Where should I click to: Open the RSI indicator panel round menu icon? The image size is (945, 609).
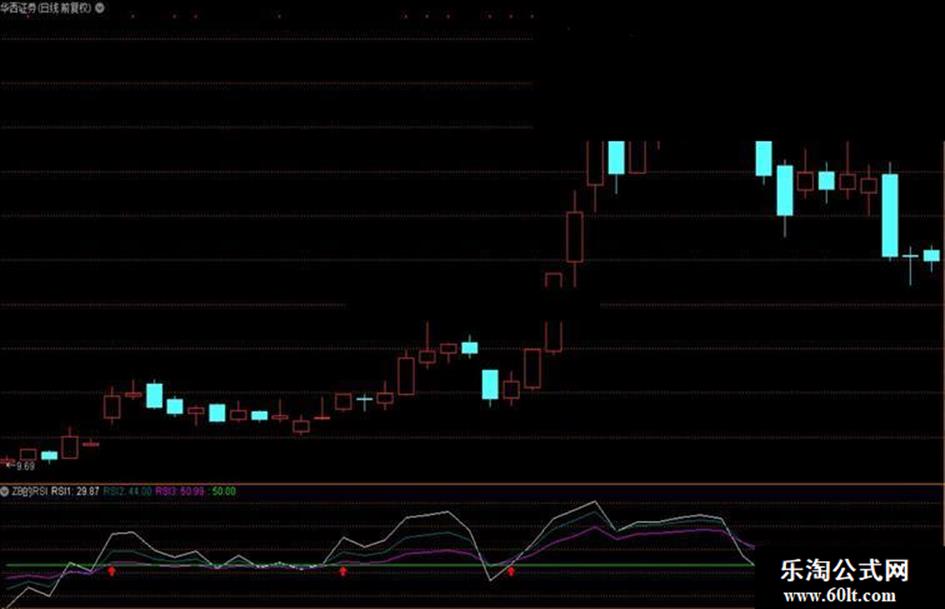pos(5,491)
